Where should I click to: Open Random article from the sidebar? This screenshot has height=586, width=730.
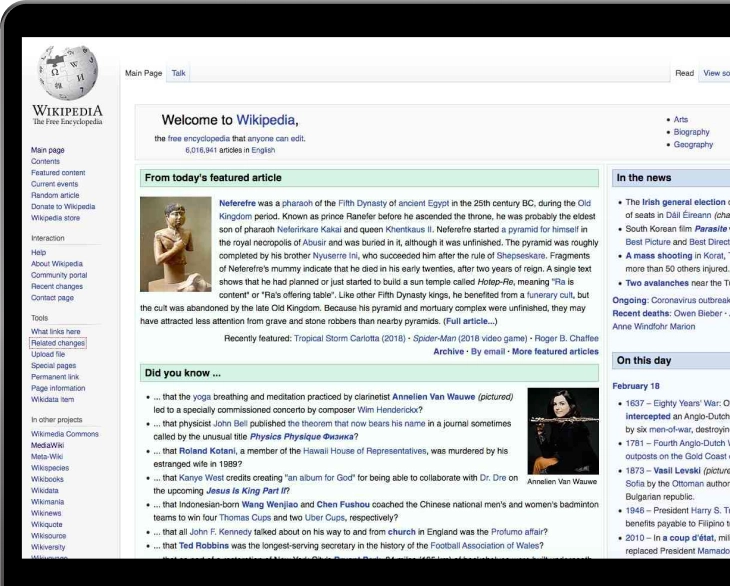coord(55,195)
